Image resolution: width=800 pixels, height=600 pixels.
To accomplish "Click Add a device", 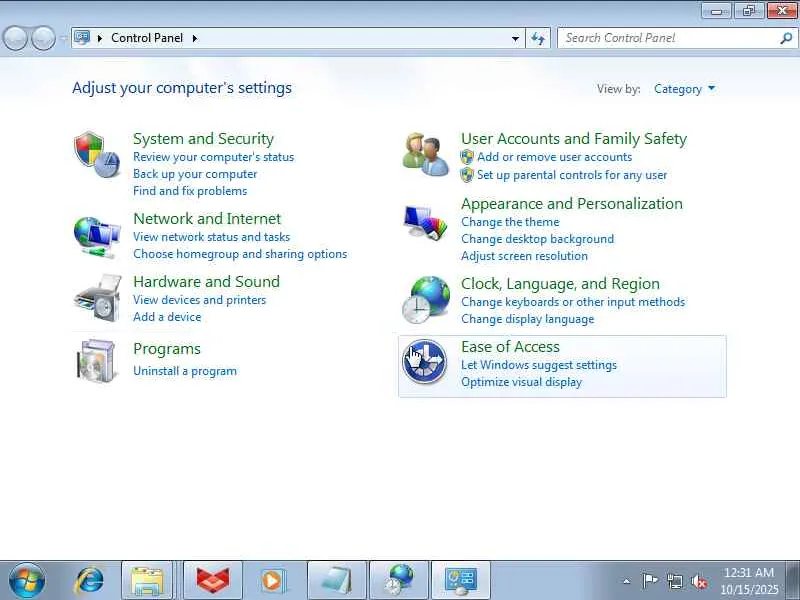I will click(167, 316).
